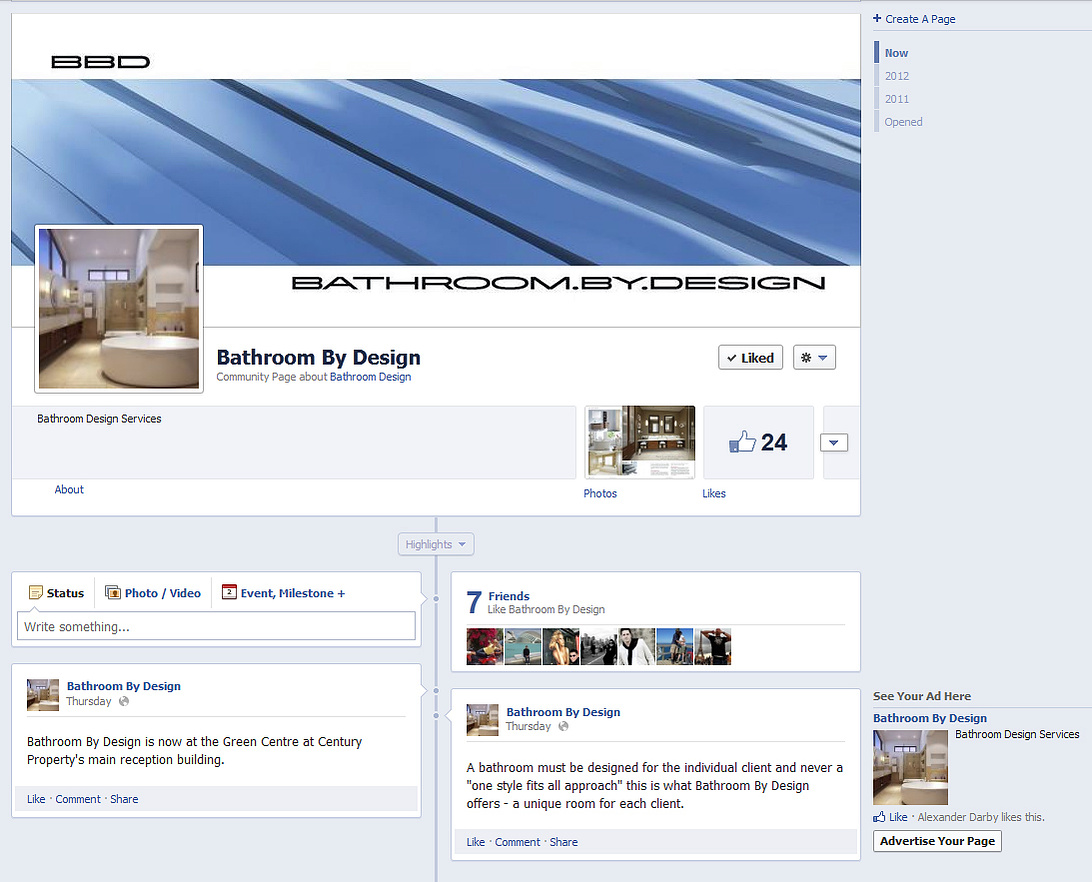The image size is (1092, 882).
Task: Click the 'See Your Ad Here' heading
Action: coord(921,696)
